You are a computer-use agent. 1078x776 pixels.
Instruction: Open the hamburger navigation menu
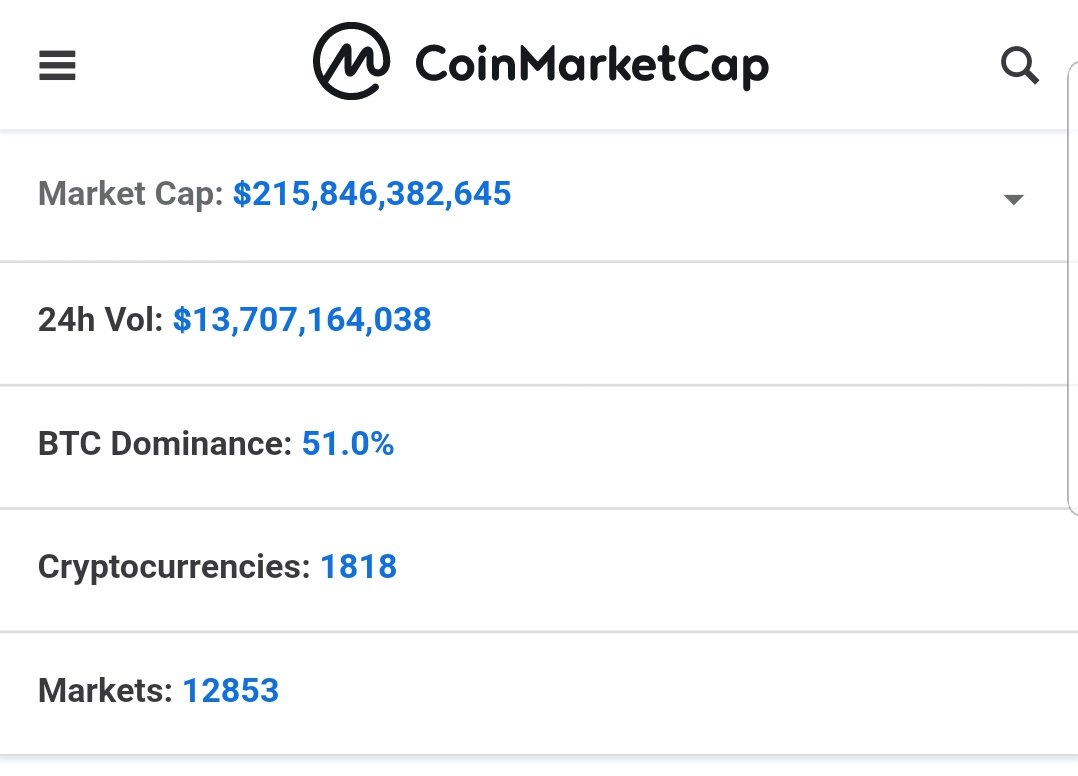click(57, 65)
